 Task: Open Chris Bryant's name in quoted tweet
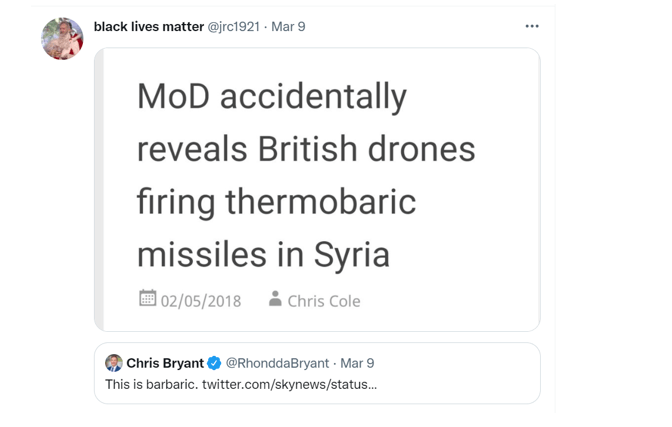tap(165, 363)
